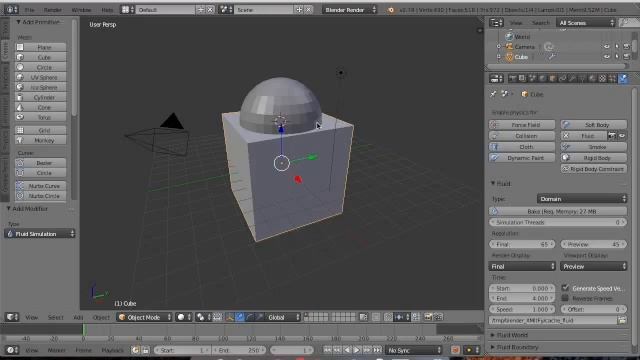The width and height of the screenshot is (640, 360).
Task: Toggle Fluid render camera icon
Action: click(612, 136)
